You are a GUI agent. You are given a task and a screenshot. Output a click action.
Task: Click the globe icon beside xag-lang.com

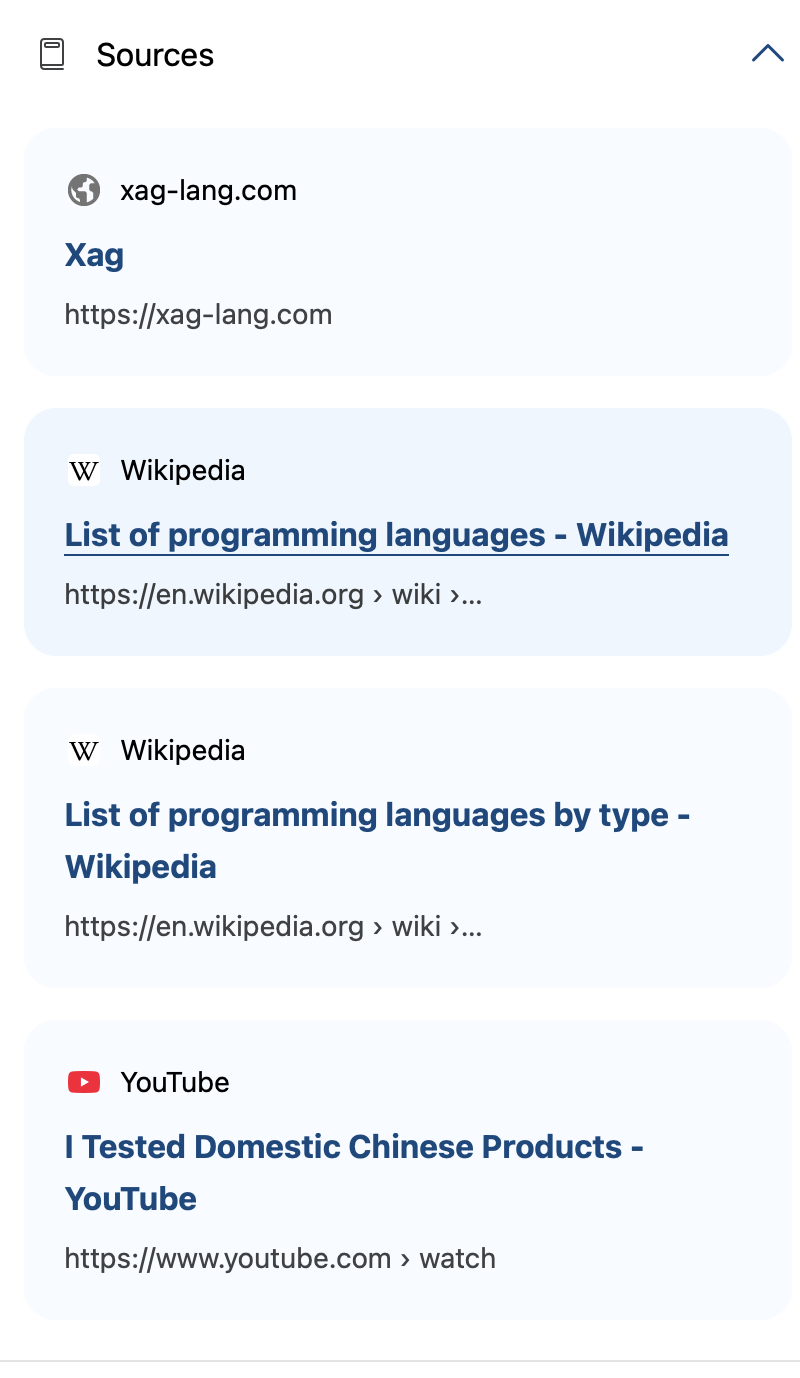coord(84,190)
